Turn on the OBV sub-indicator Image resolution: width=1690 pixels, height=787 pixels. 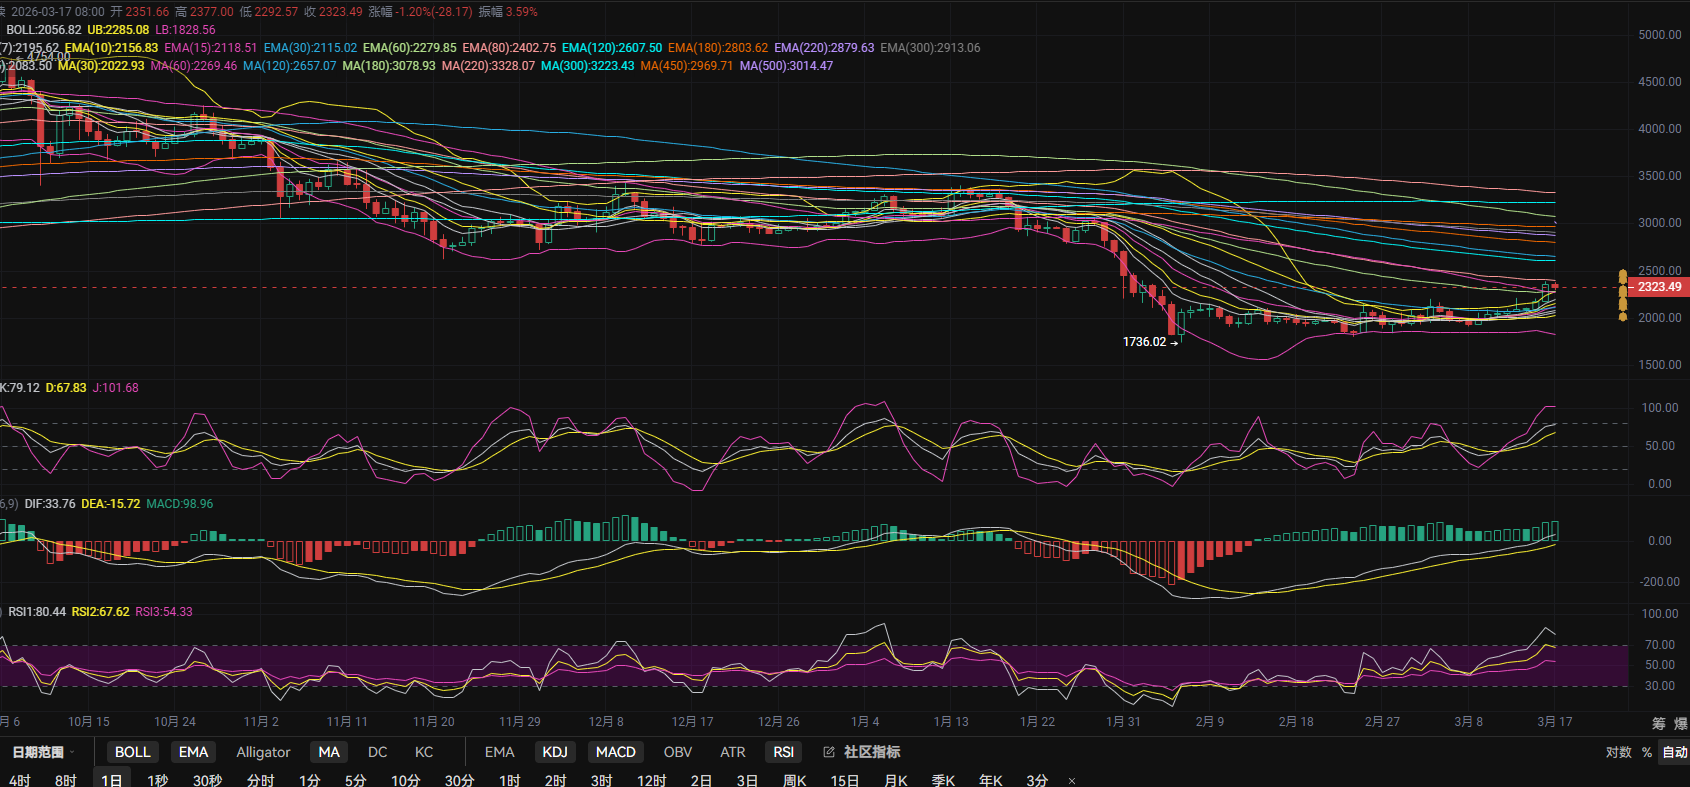pos(677,752)
